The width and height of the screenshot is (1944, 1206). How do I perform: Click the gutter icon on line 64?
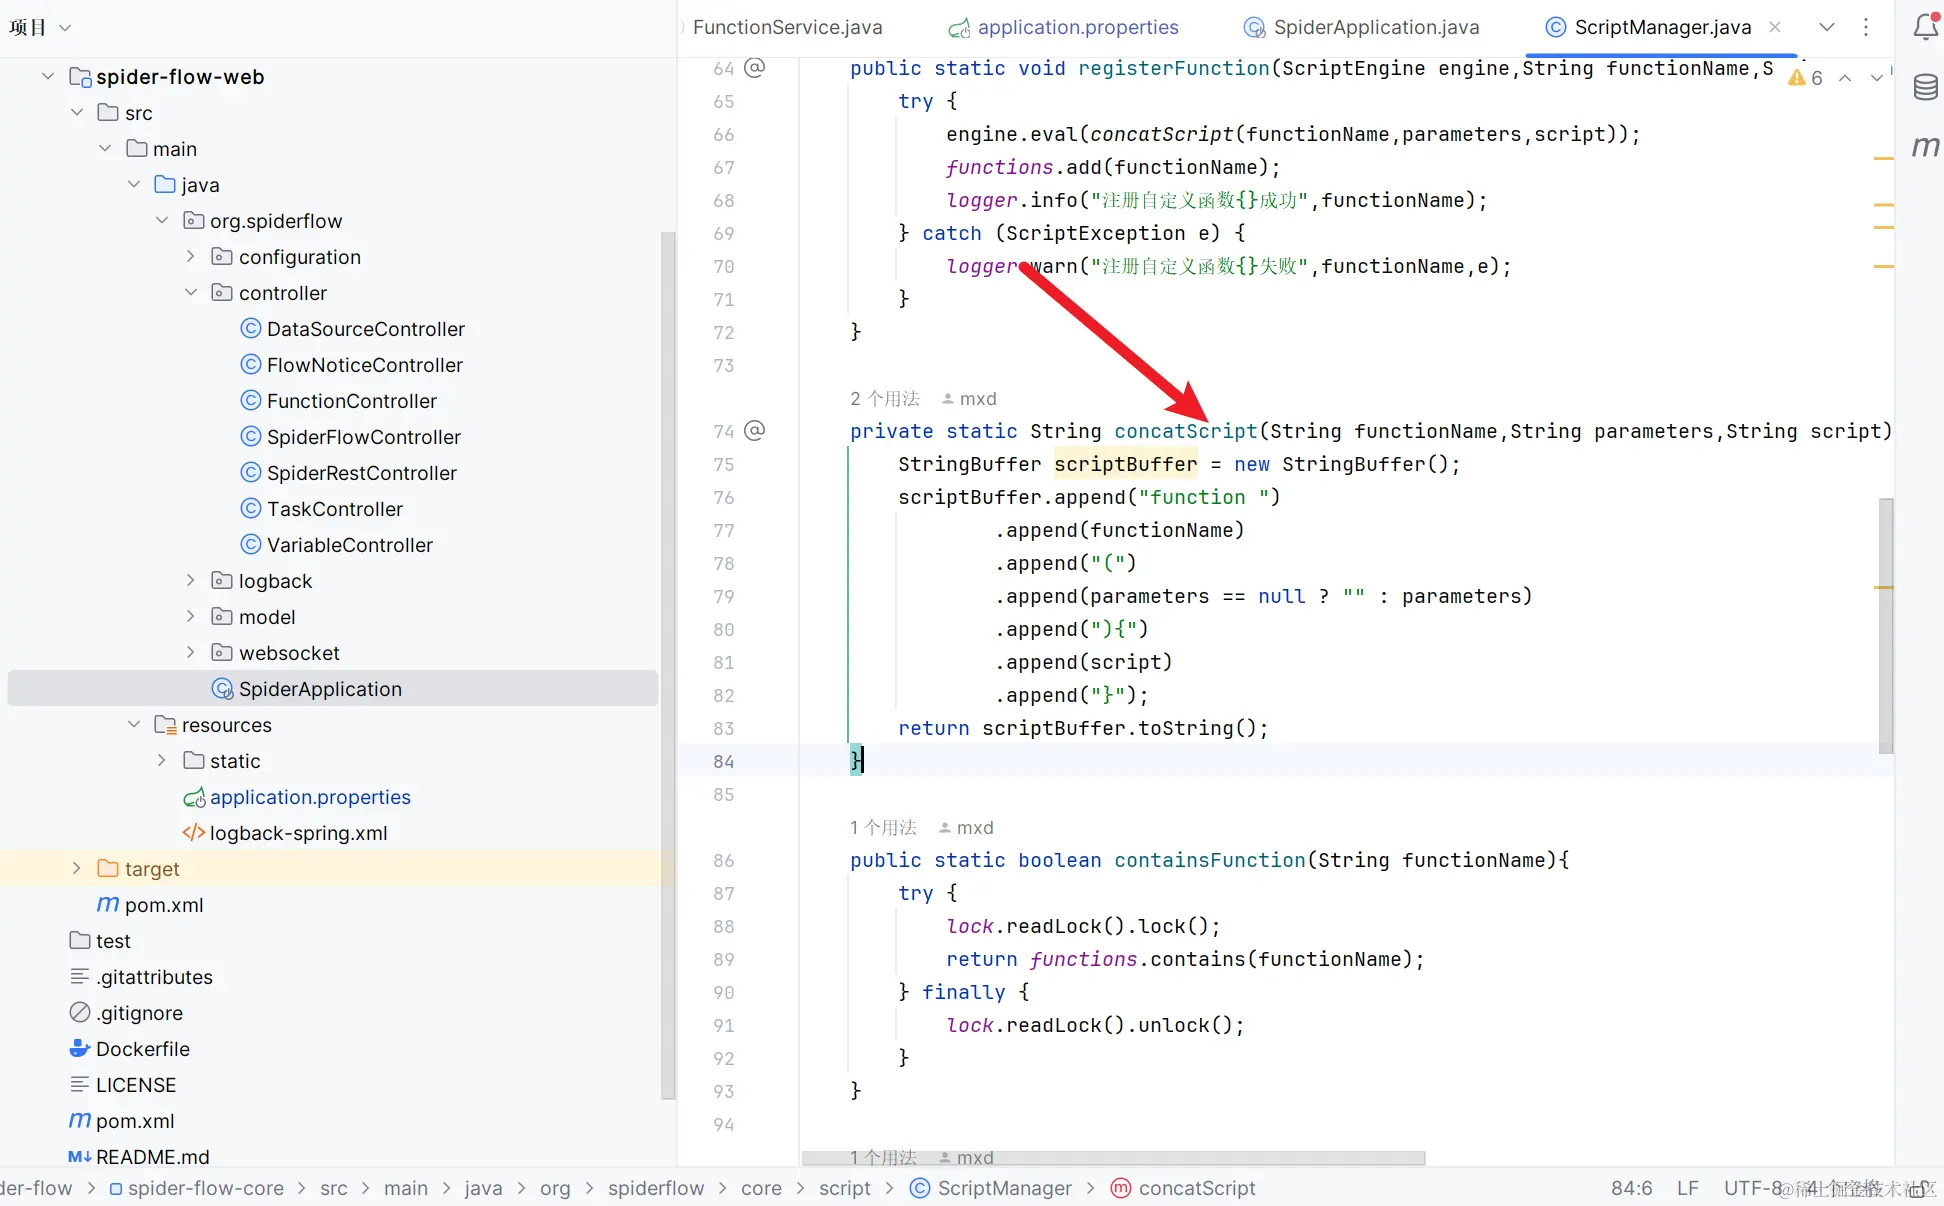pyautogui.click(x=755, y=68)
